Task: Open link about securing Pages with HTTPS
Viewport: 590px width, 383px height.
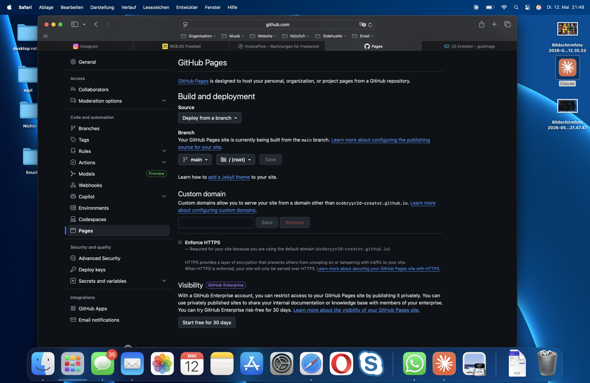Action: (378, 269)
